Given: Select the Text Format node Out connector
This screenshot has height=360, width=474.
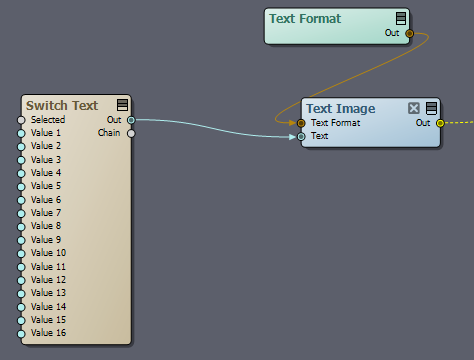Looking at the screenshot, I should [x=409, y=34].
